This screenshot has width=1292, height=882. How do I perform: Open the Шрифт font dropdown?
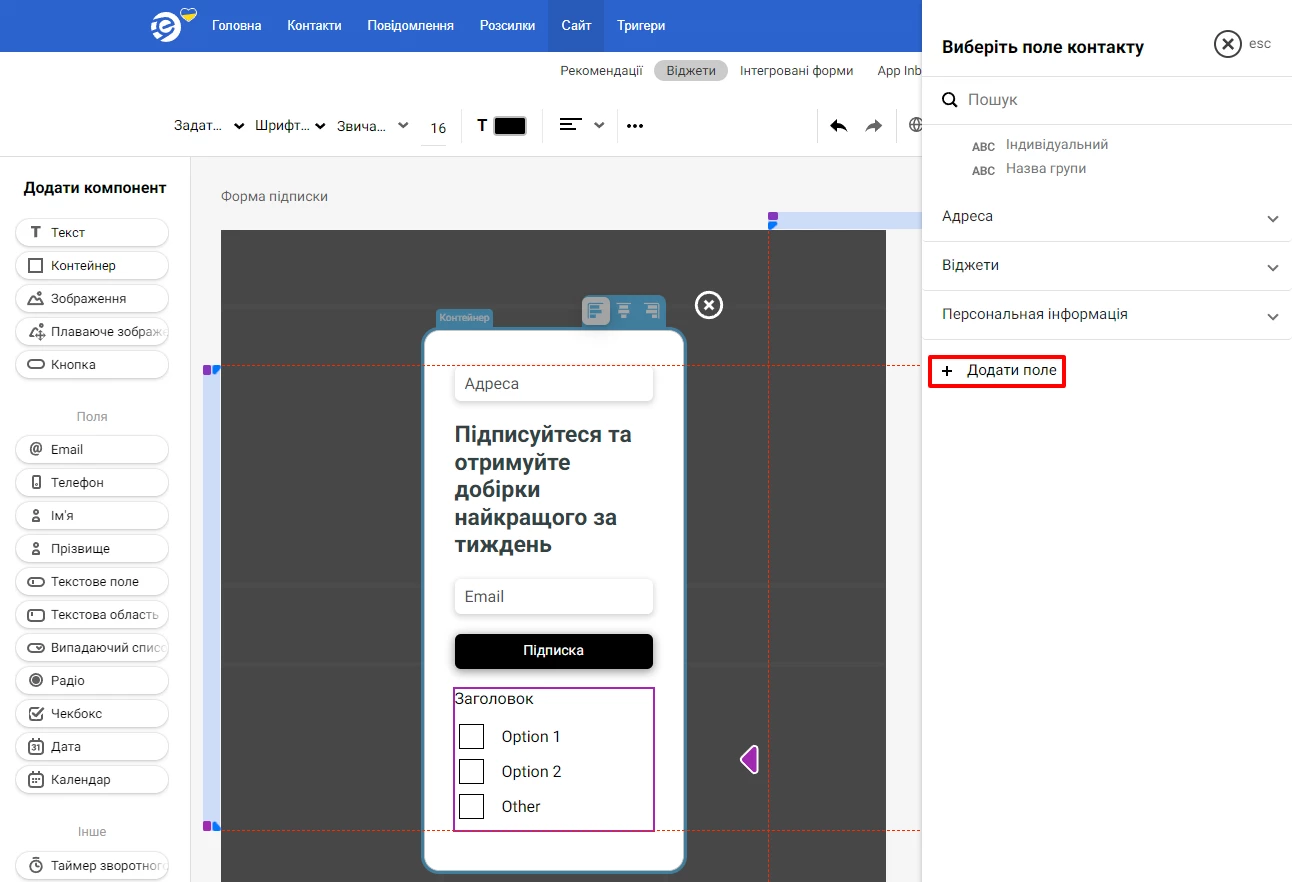click(x=291, y=126)
